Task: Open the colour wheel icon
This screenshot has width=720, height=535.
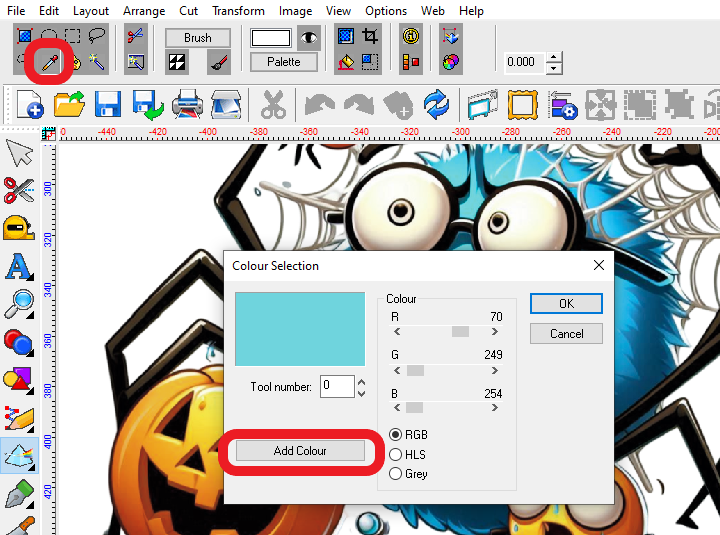Action: pyautogui.click(x=450, y=62)
